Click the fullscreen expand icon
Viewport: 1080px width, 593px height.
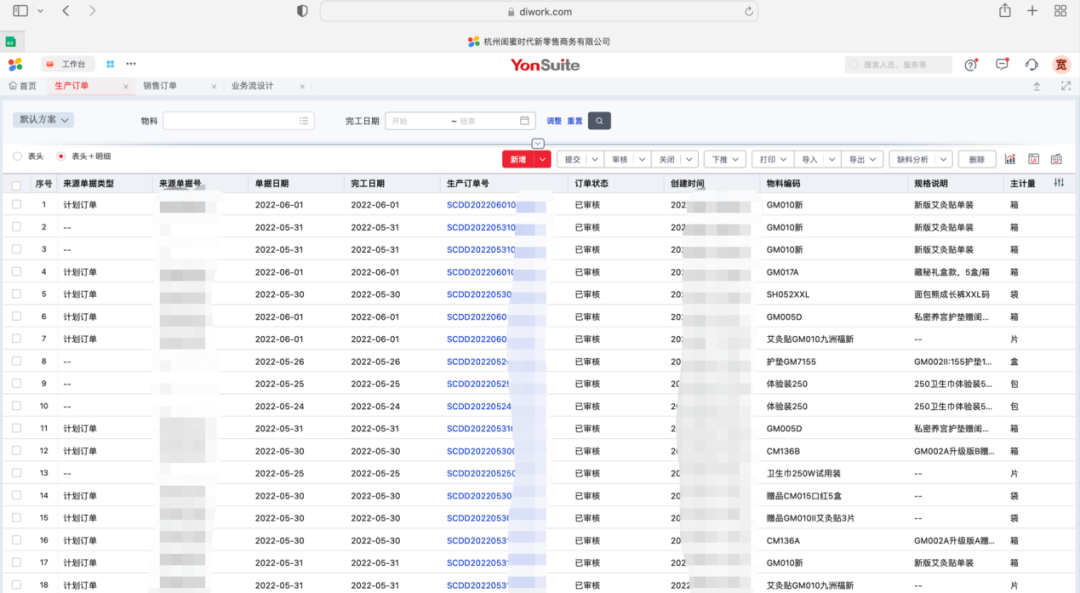point(1066,86)
